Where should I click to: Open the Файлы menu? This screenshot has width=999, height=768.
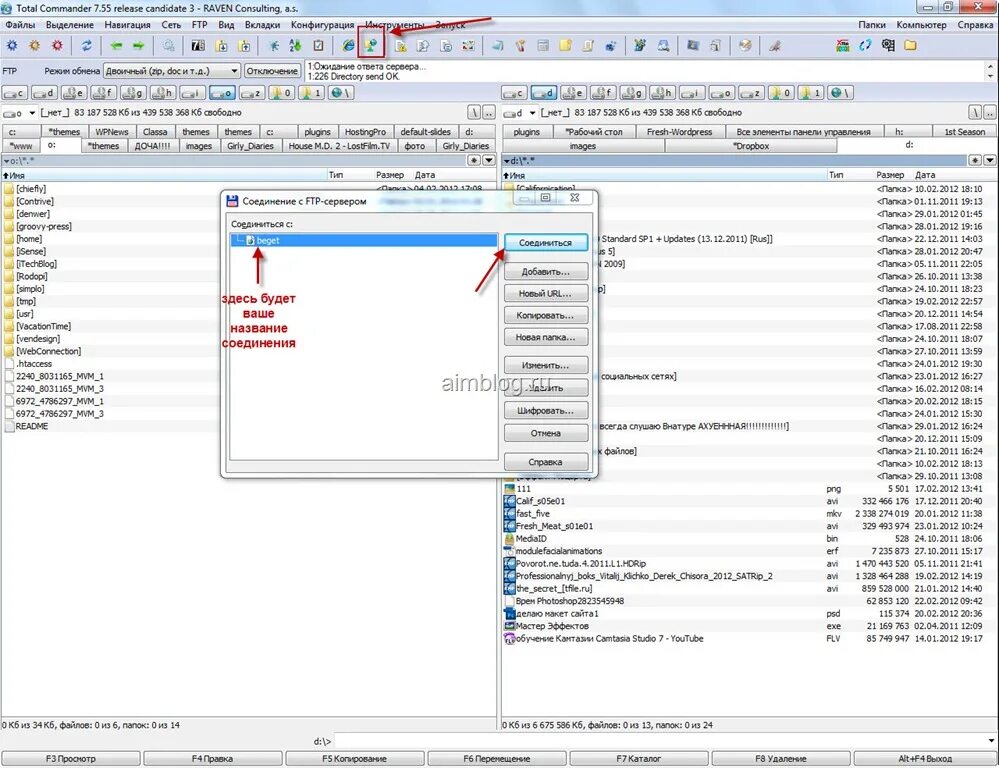pos(20,25)
